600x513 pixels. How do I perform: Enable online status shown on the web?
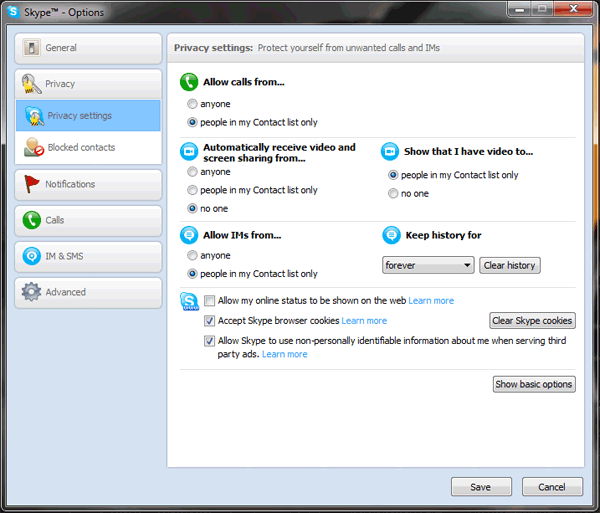point(210,301)
